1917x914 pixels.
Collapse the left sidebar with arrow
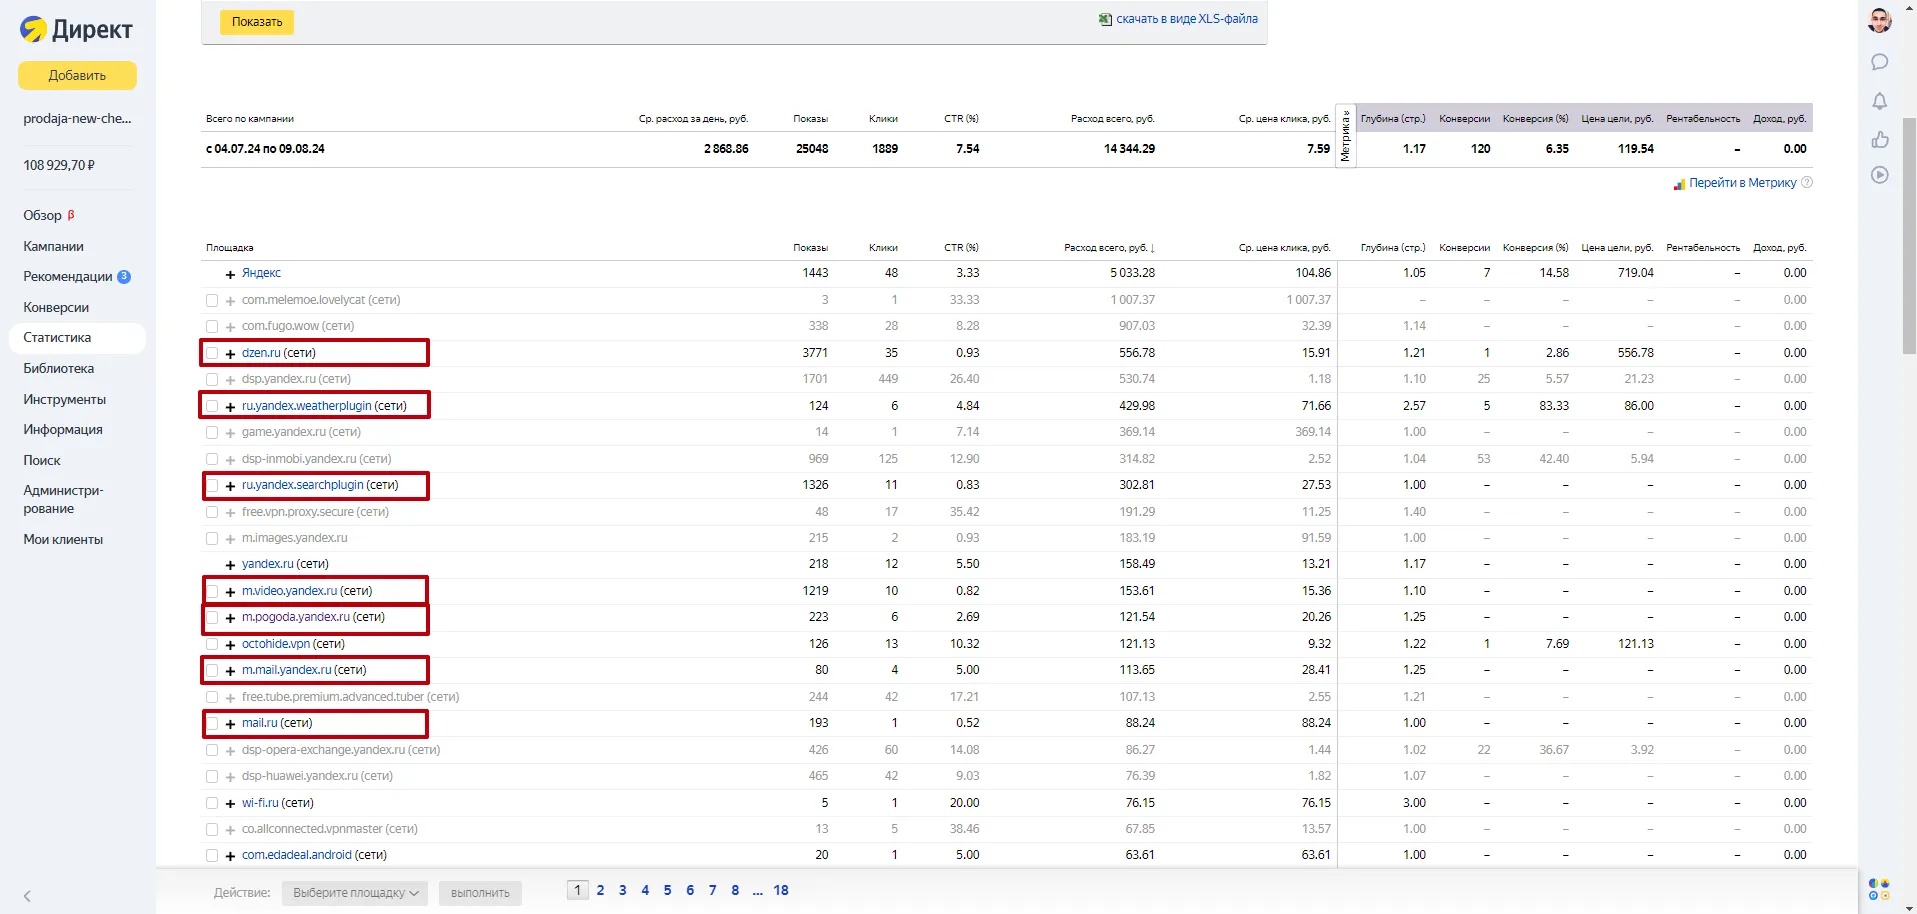[27, 896]
